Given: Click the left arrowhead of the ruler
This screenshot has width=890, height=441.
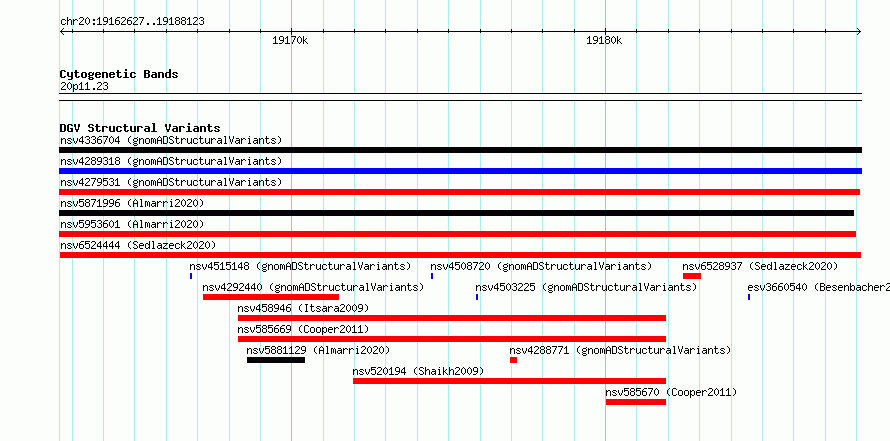Looking at the screenshot, I should click(62, 32).
